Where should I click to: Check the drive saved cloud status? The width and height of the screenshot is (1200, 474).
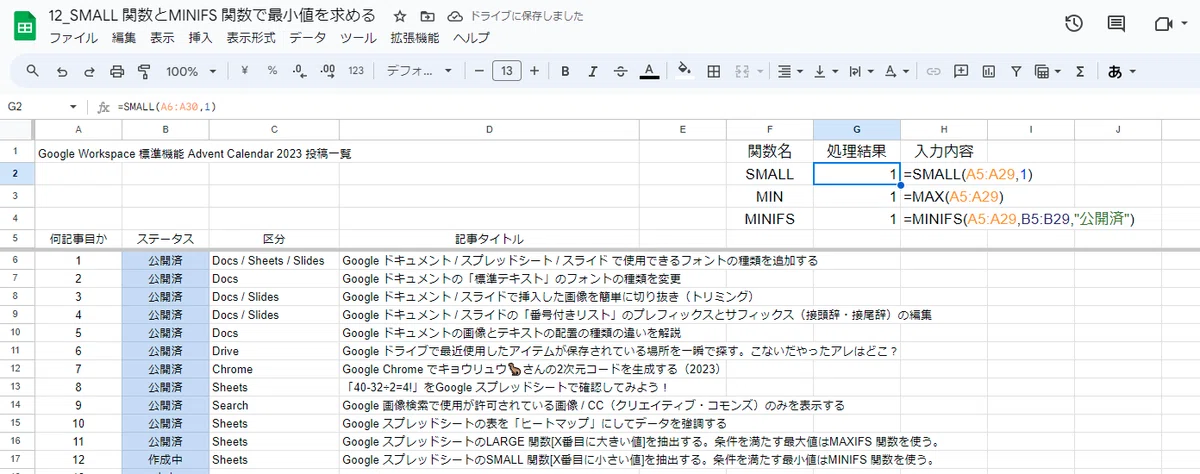pos(456,17)
